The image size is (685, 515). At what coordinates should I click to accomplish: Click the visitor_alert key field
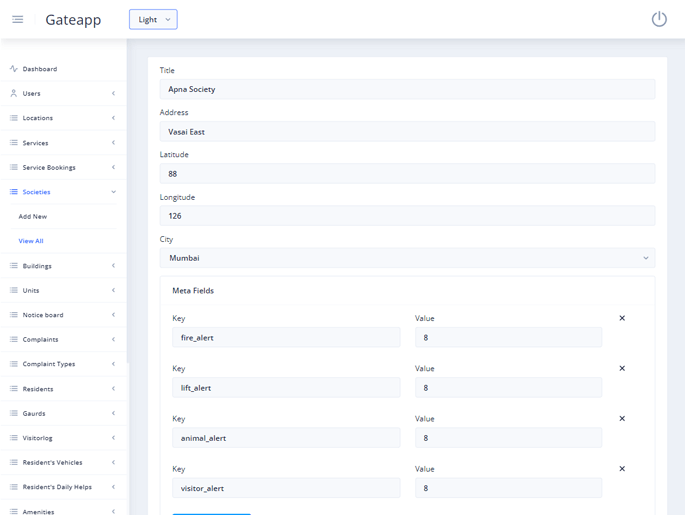point(286,488)
